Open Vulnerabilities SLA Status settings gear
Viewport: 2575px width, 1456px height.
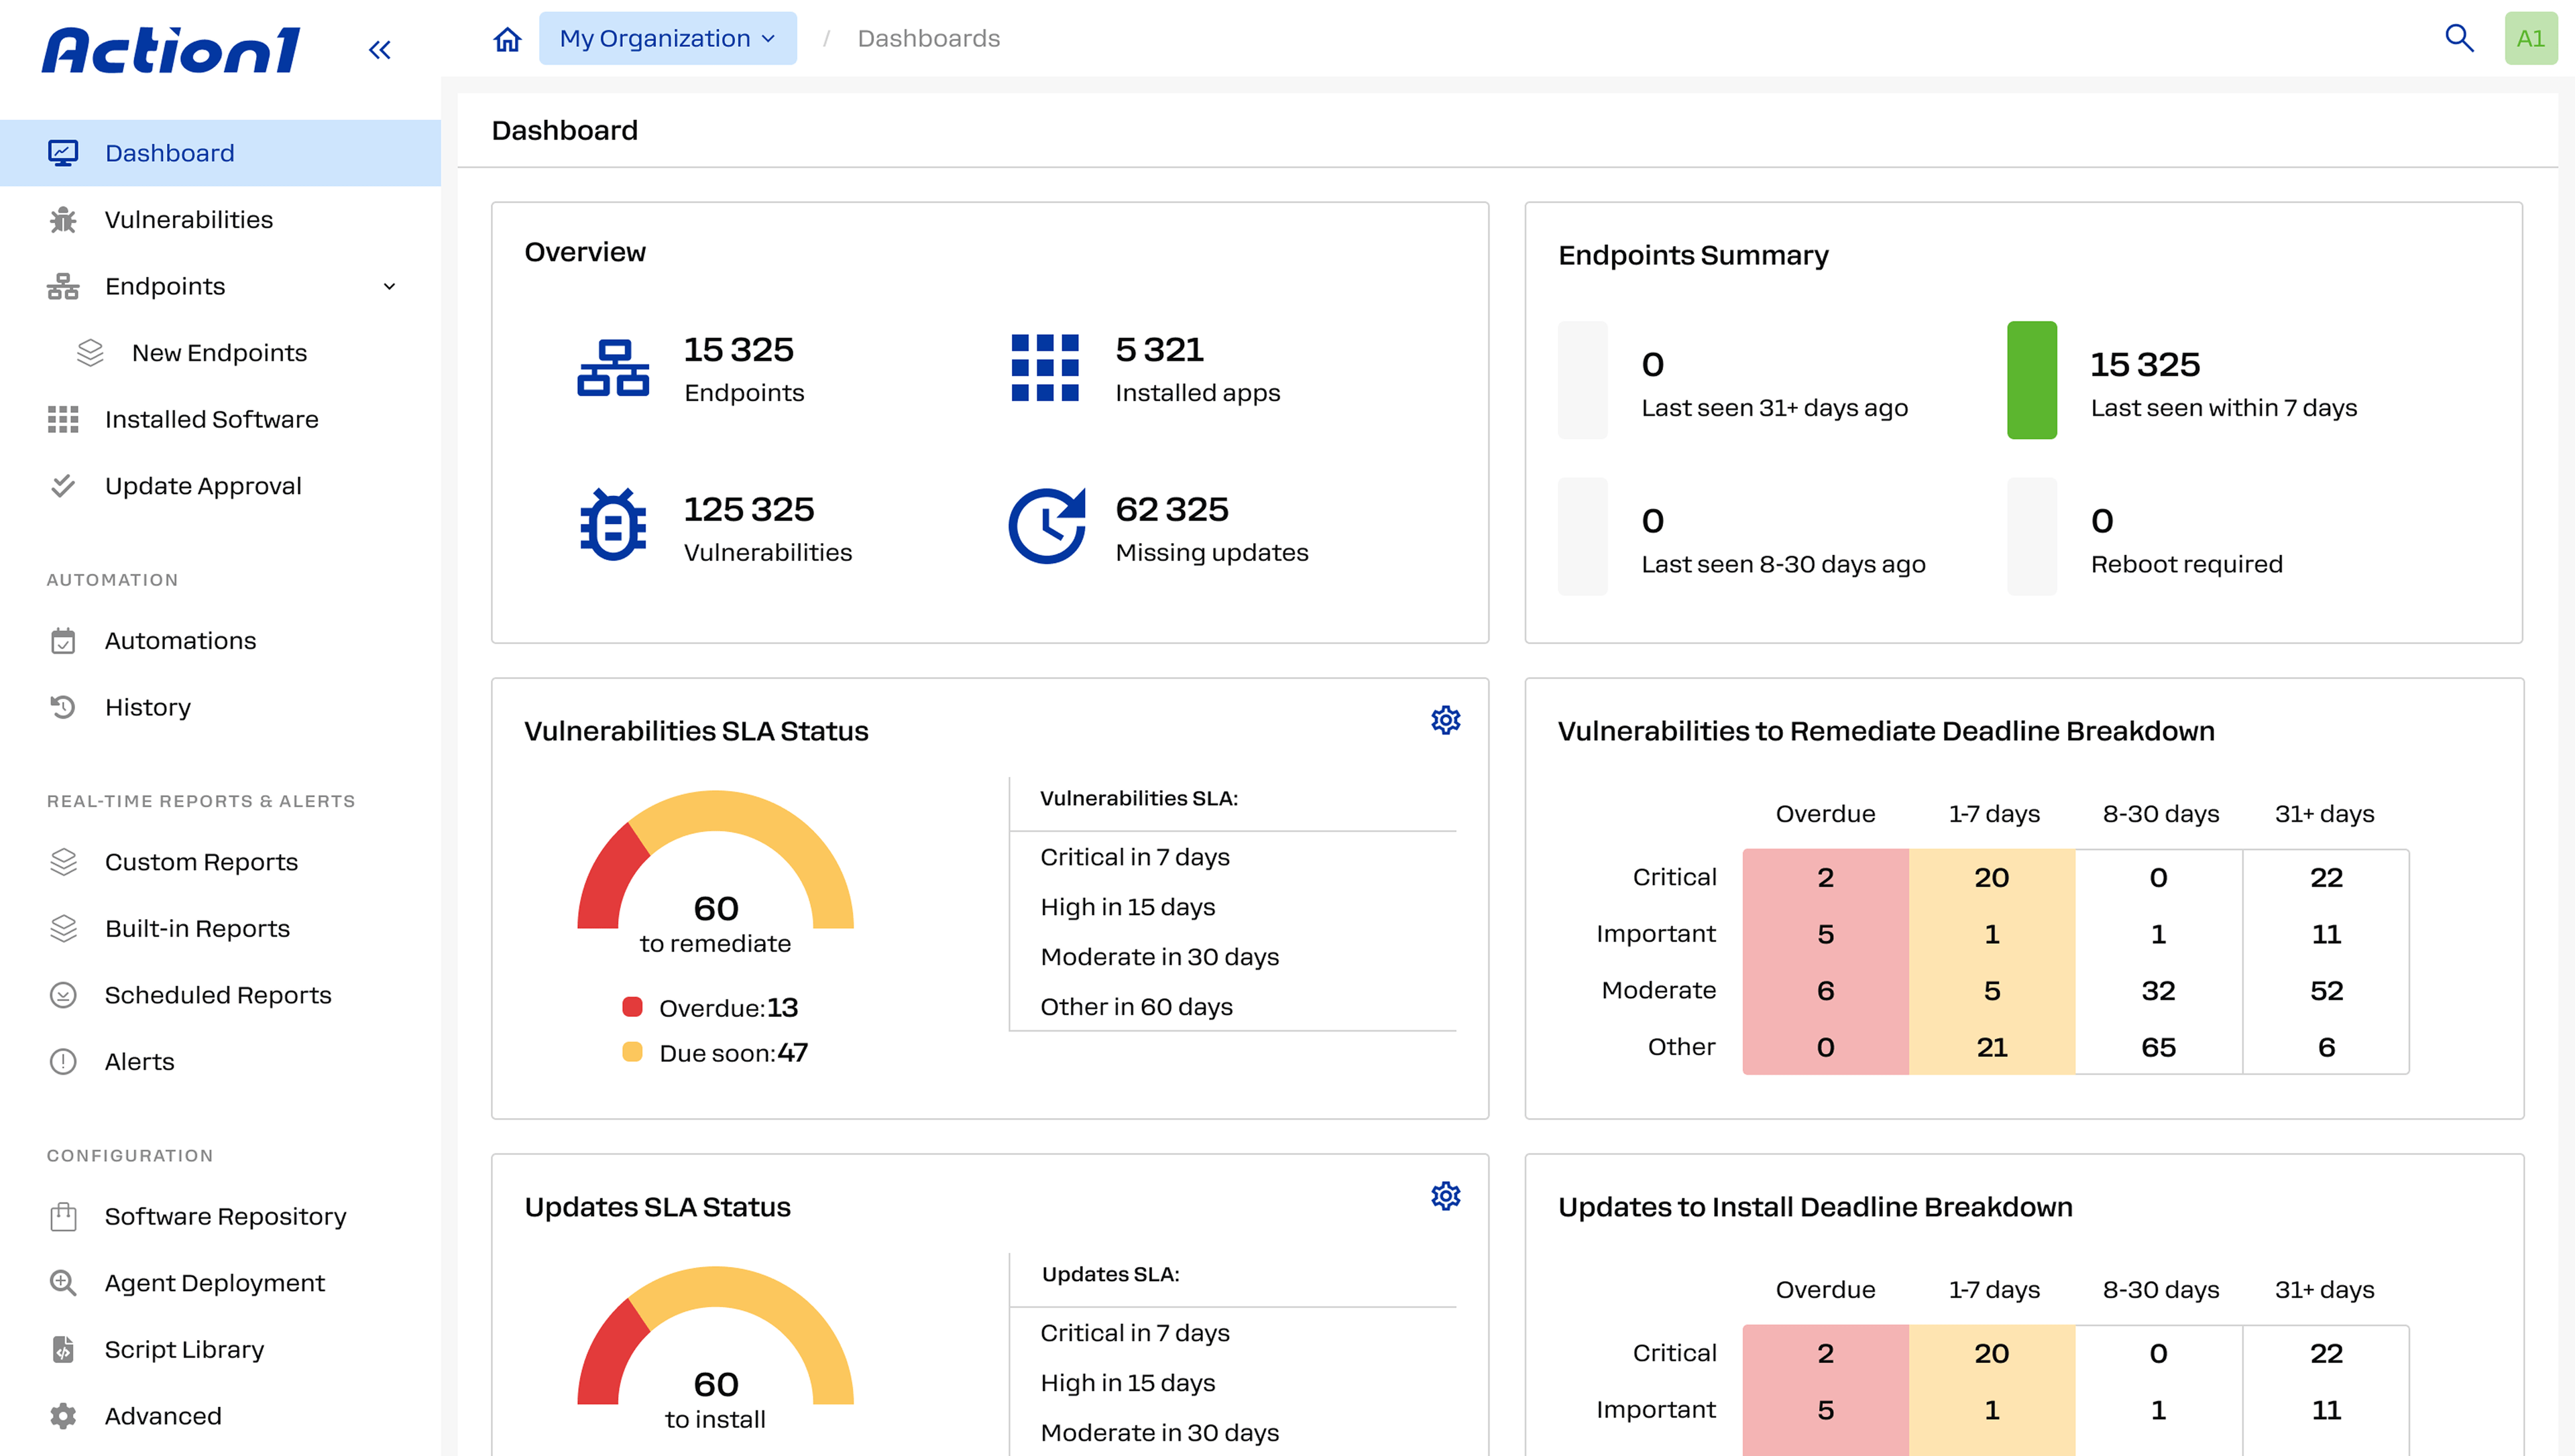(1445, 720)
